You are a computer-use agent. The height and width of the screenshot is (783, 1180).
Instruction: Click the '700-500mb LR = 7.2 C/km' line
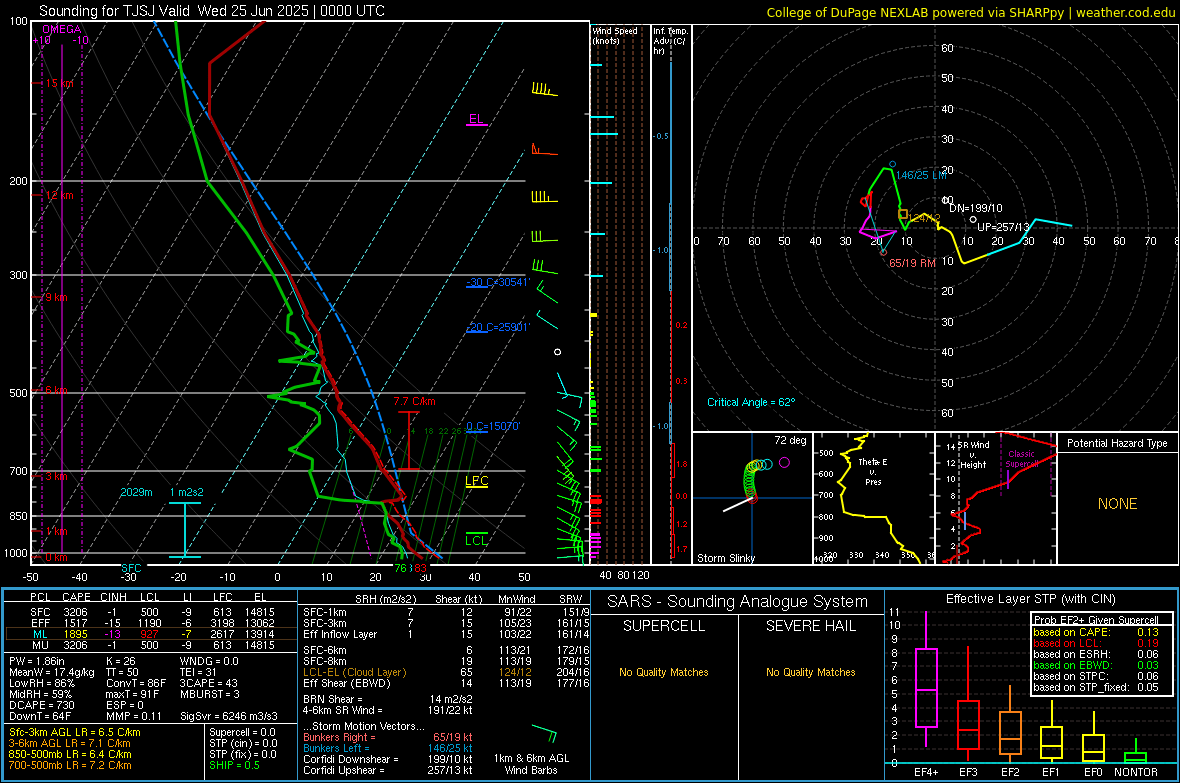coord(70,765)
